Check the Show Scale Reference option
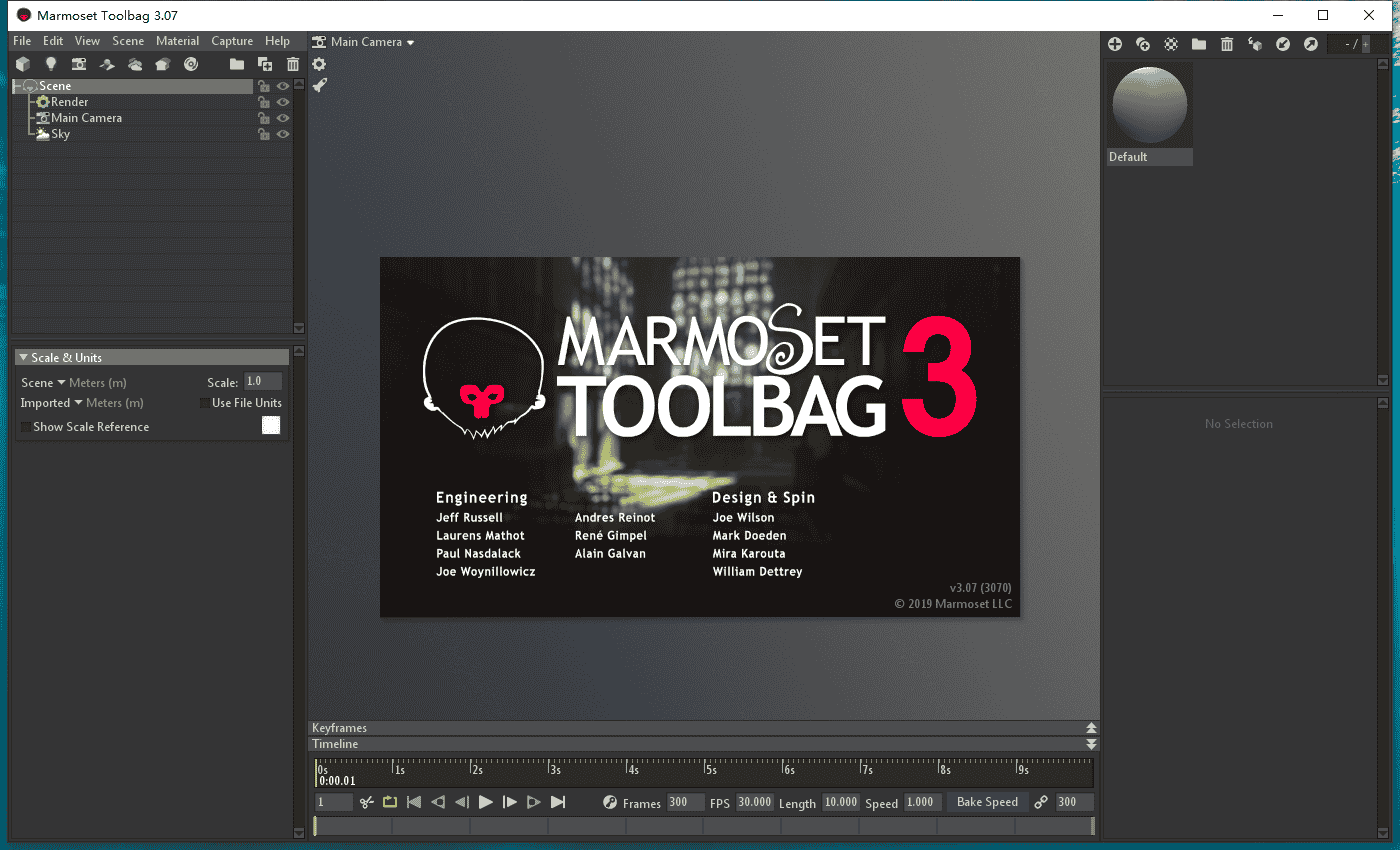 (x=26, y=427)
